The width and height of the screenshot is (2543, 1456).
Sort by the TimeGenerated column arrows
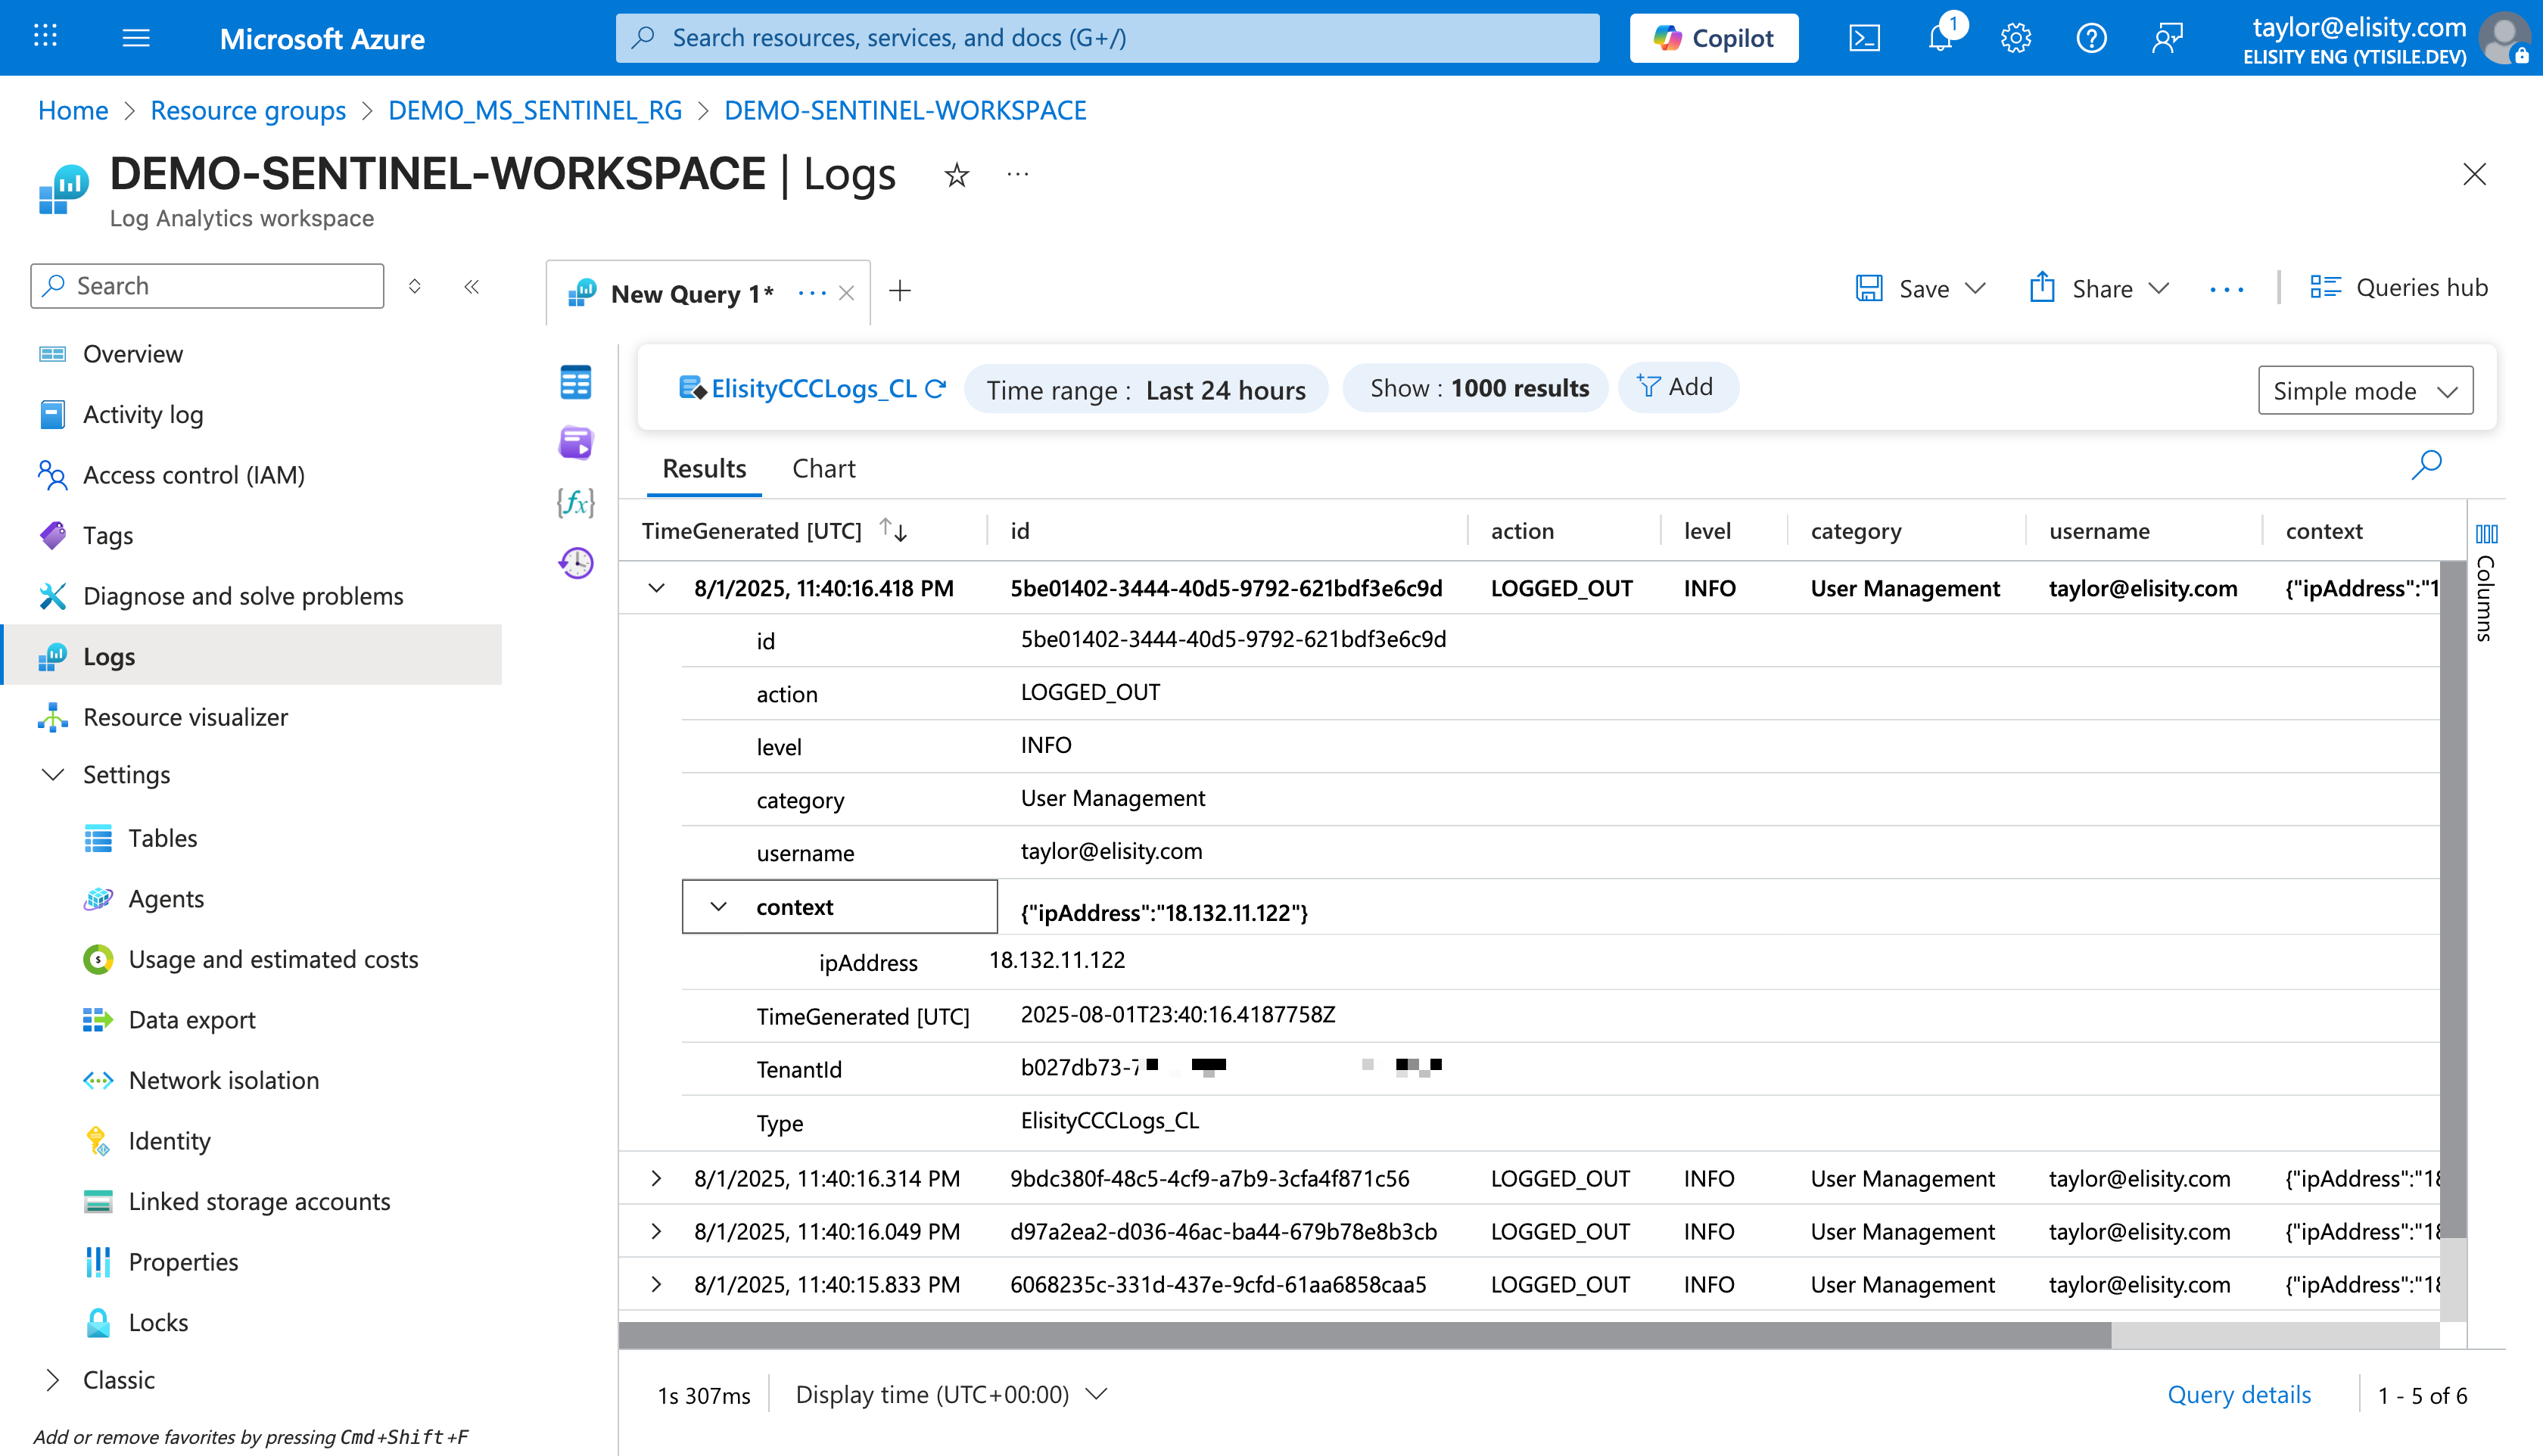(893, 530)
